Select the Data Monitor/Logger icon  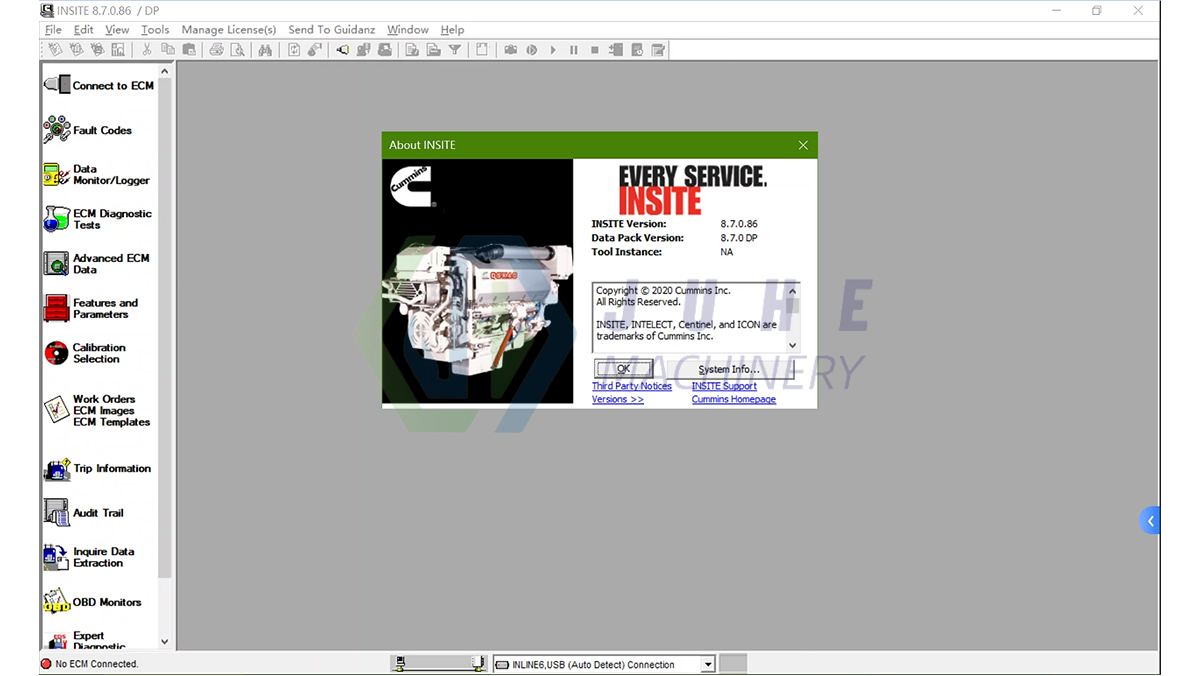click(57, 175)
